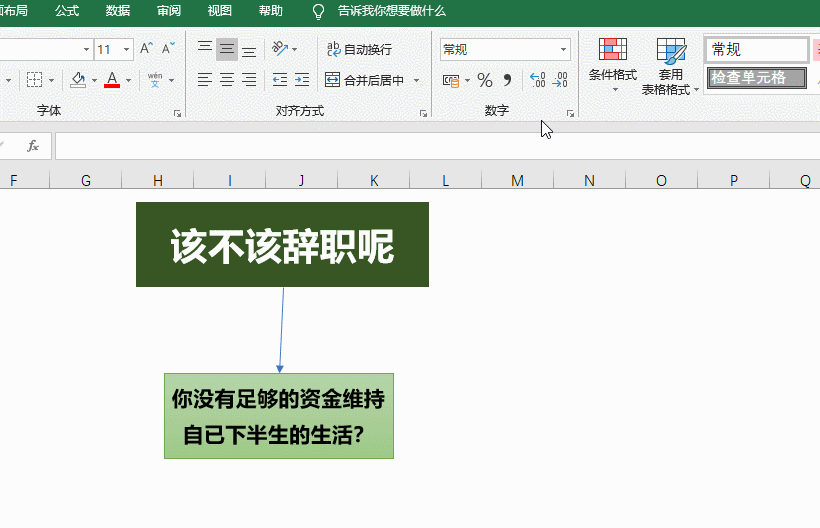
Task: Select the blue connector arrow
Action: (x=282, y=330)
